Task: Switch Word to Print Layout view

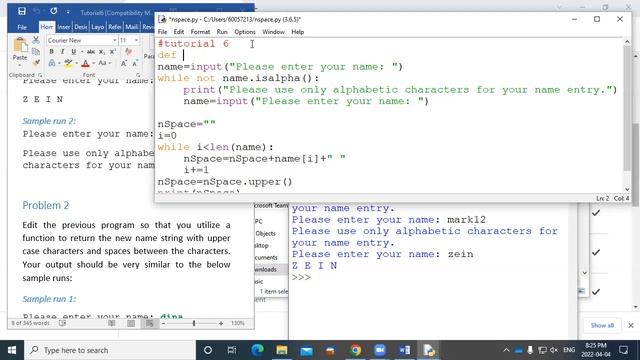Action: point(131,323)
